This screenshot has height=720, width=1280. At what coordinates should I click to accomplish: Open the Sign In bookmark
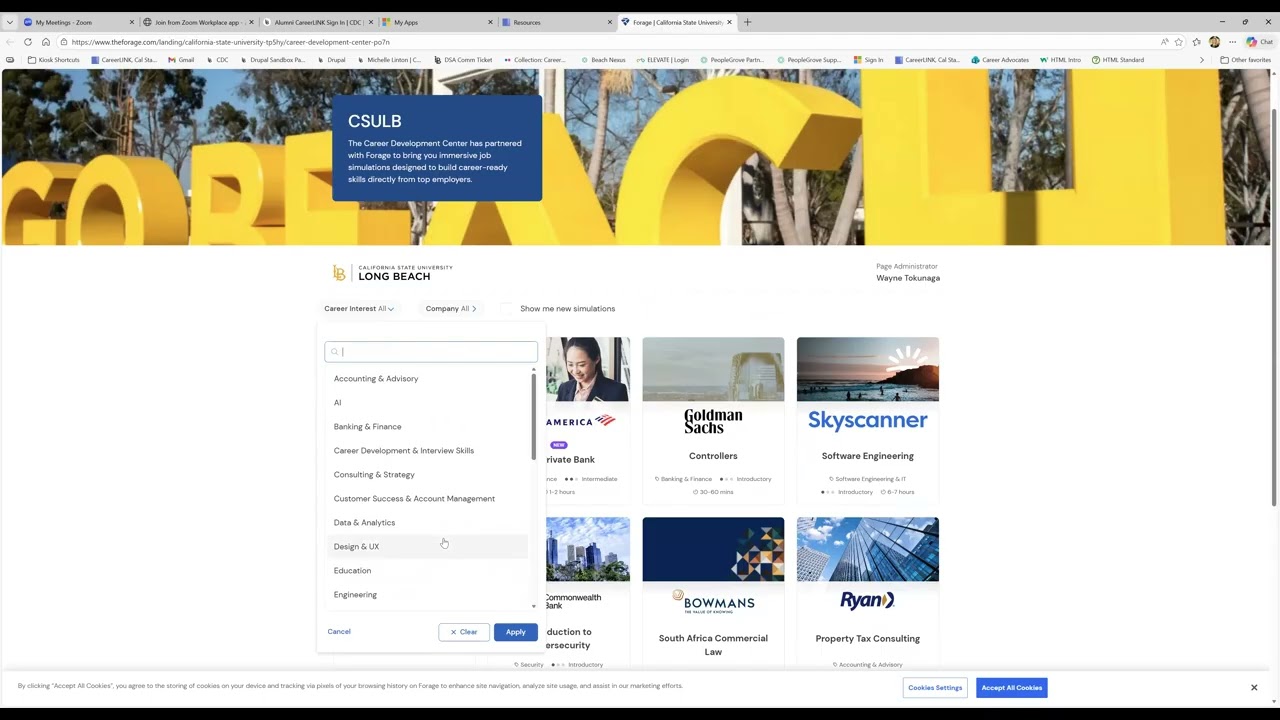[868, 60]
